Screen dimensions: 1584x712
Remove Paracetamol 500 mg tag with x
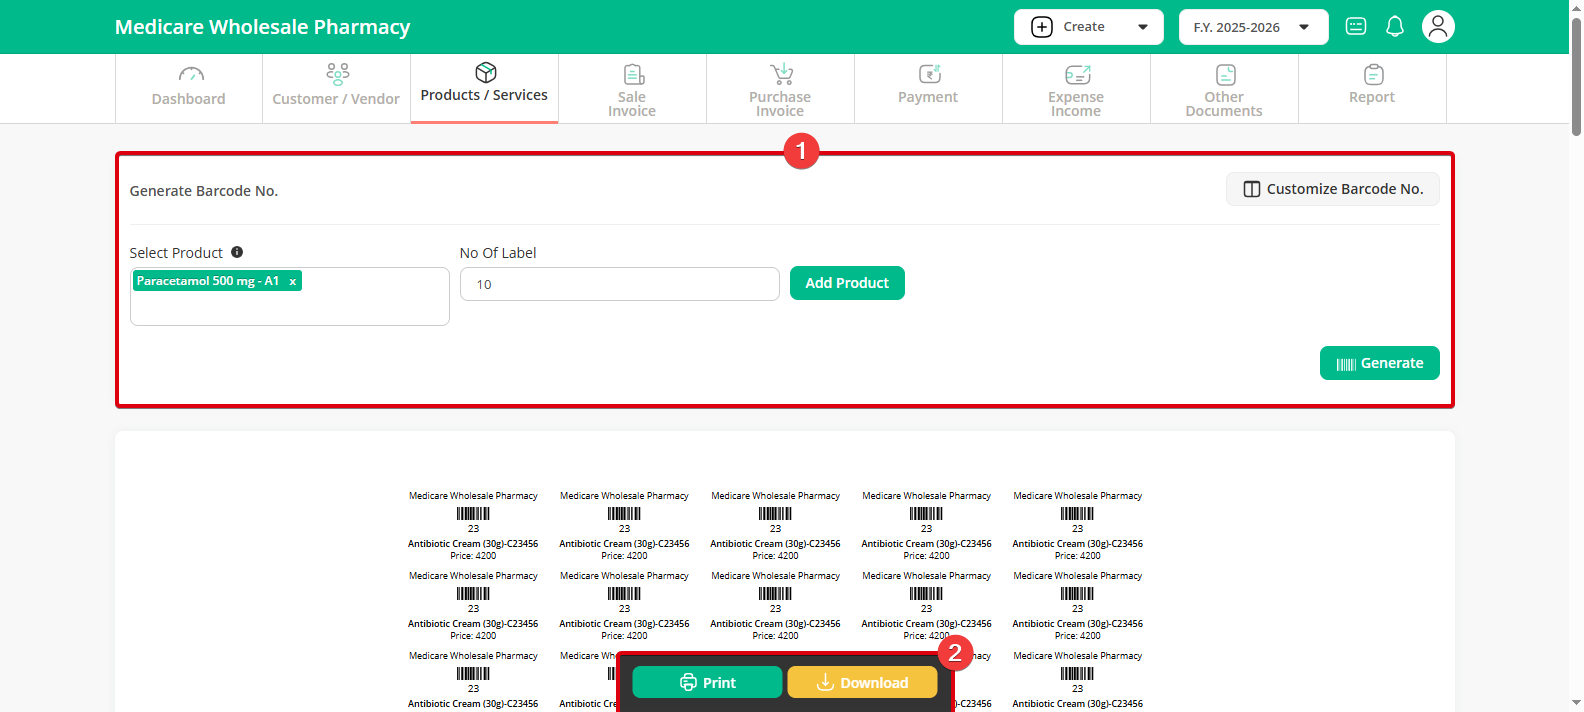click(x=293, y=282)
